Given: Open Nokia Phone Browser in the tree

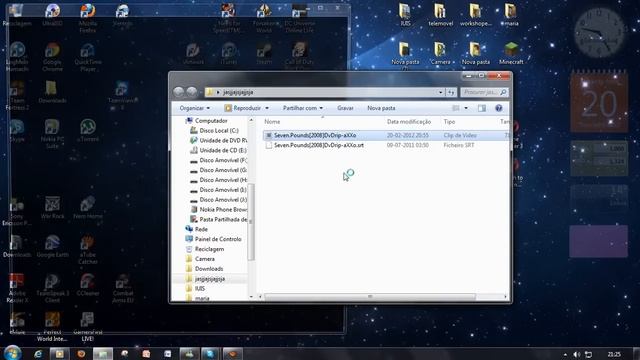Looking at the screenshot, I should pos(219,209).
